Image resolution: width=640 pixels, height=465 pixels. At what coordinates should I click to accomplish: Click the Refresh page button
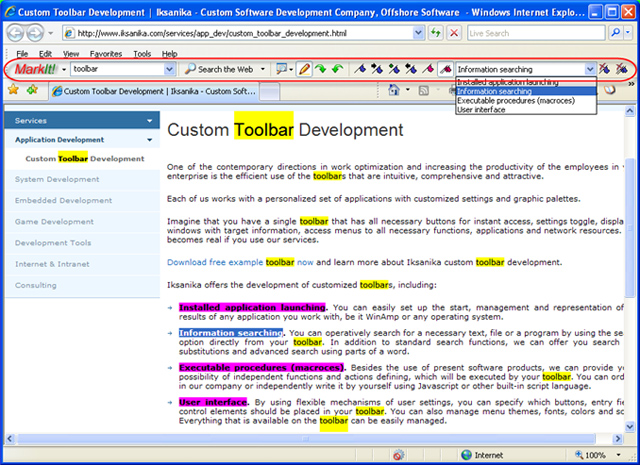[x=436, y=33]
